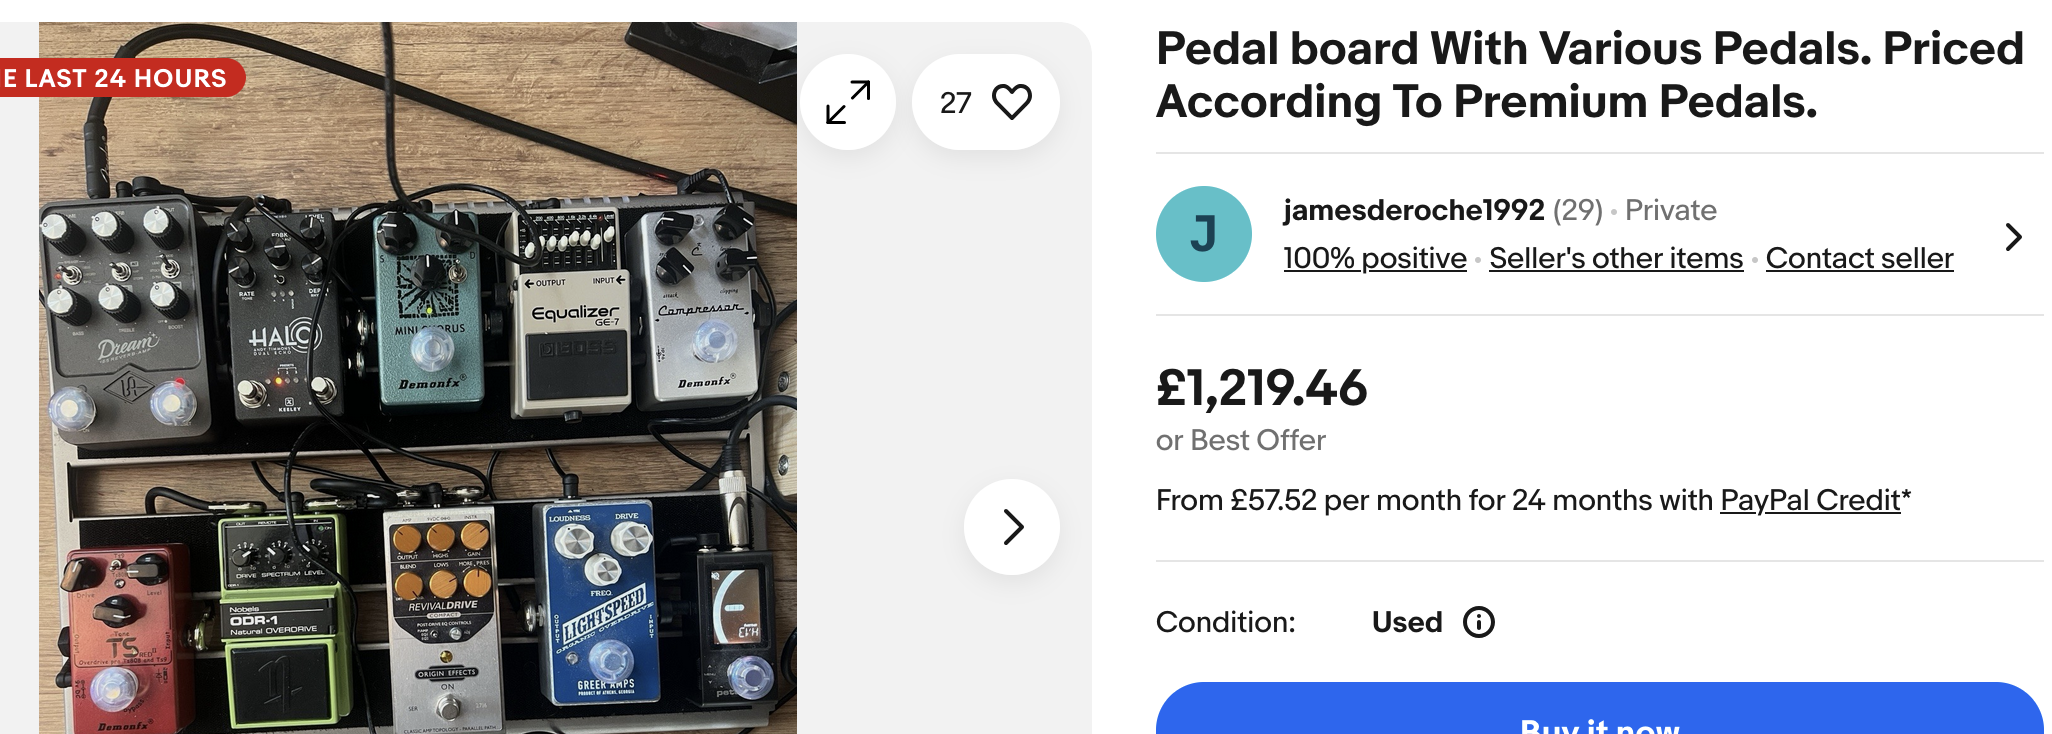Screen dimensions: 2052x734
Task: Click the pedal board product photo
Action: click(x=418, y=378)
